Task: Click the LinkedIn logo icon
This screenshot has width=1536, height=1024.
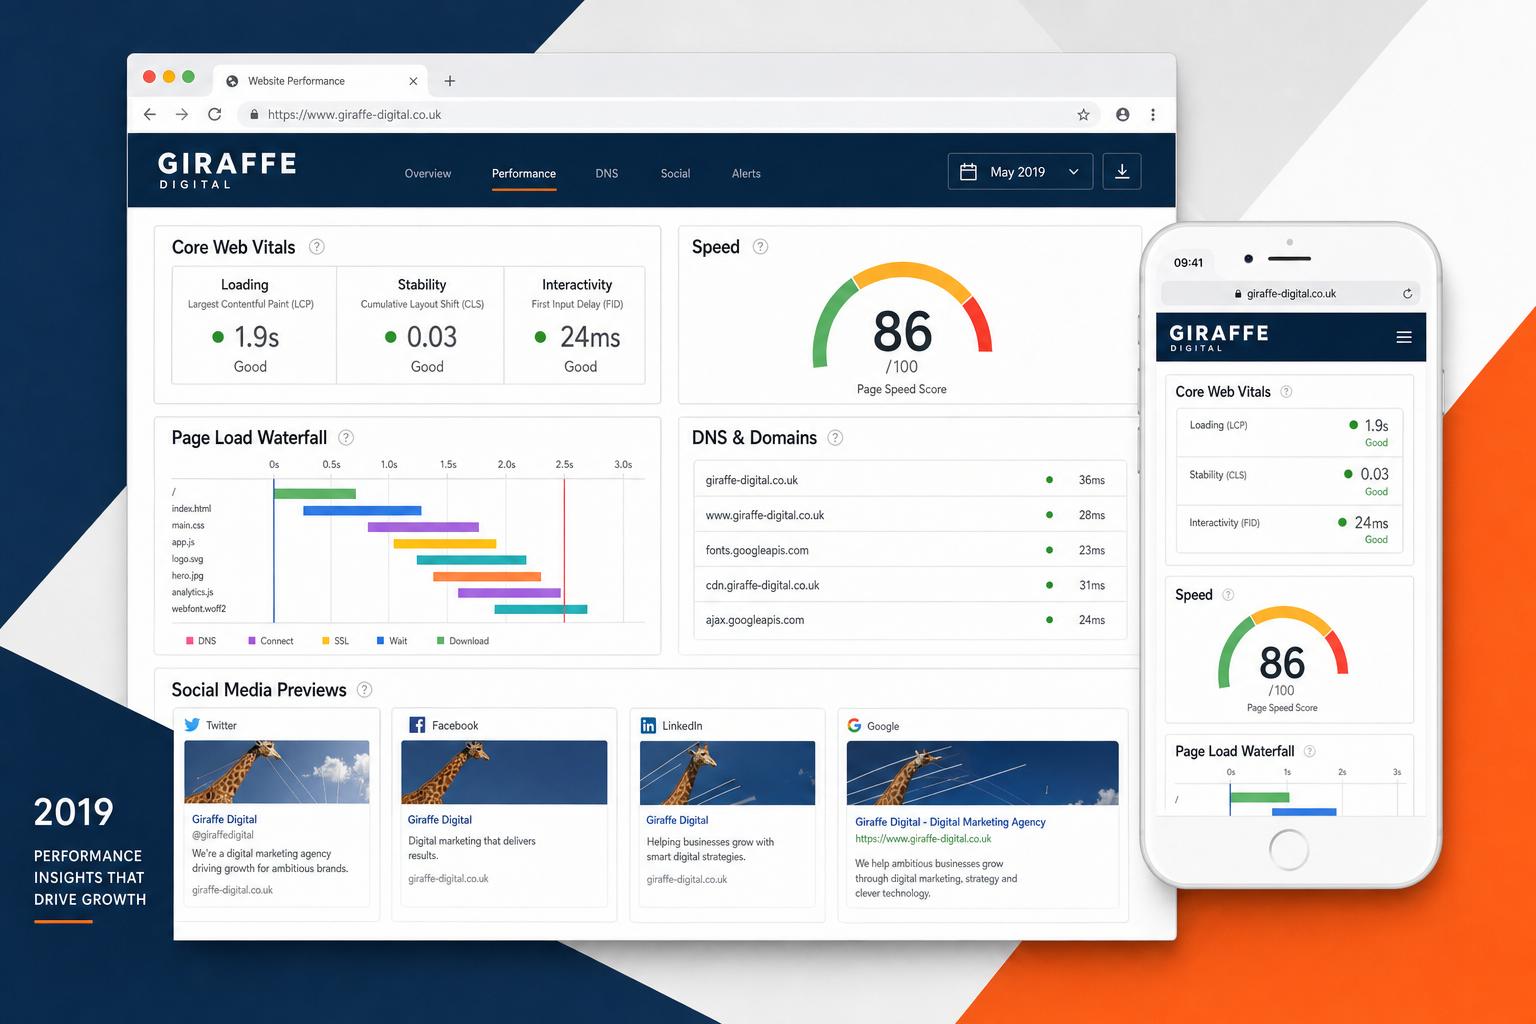Action: point(648,725)
